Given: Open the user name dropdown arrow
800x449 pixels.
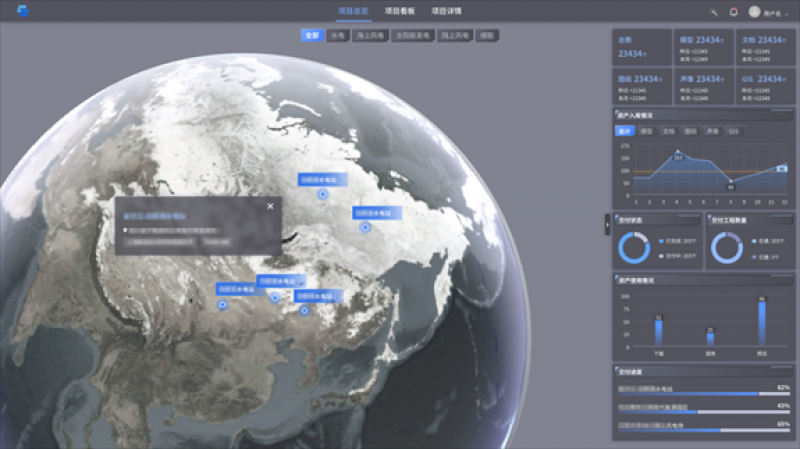Looking at the screenshot, I should (787, 13).
